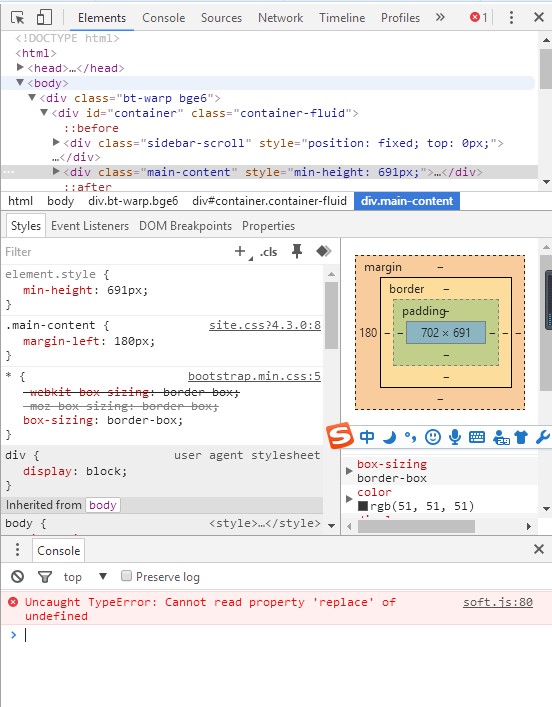Activate the inspect element picker tool
Image resolution: width=552 pixels, height=707 pixels.
(18, 18)
